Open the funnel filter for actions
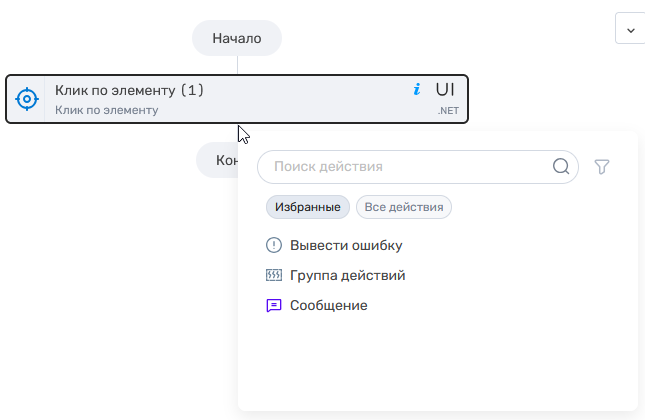 pyautogui.click(x=601, y=167)
